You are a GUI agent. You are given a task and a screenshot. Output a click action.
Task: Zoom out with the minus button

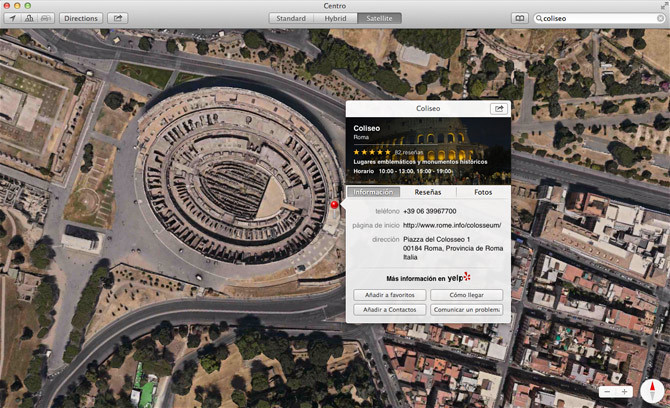[608, 391]
